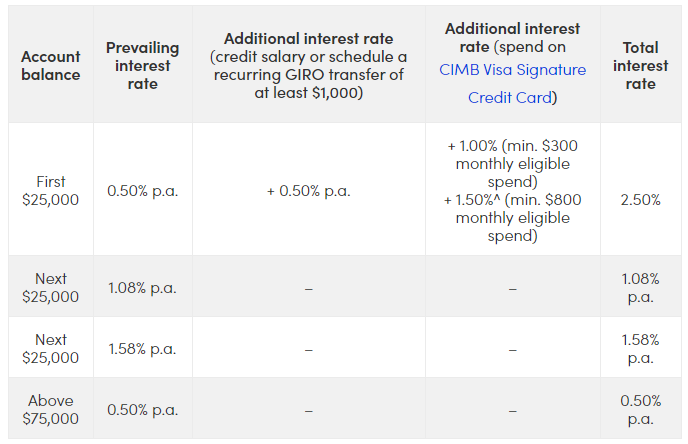Select the 2.50% total interest cell

[x=640, y=199]
